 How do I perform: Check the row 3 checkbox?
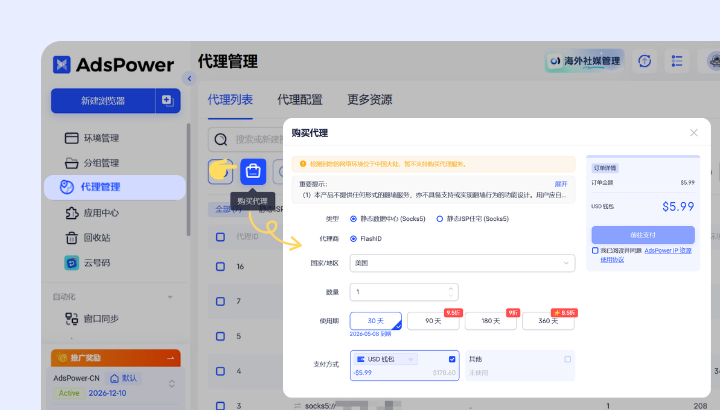[220, 406]
